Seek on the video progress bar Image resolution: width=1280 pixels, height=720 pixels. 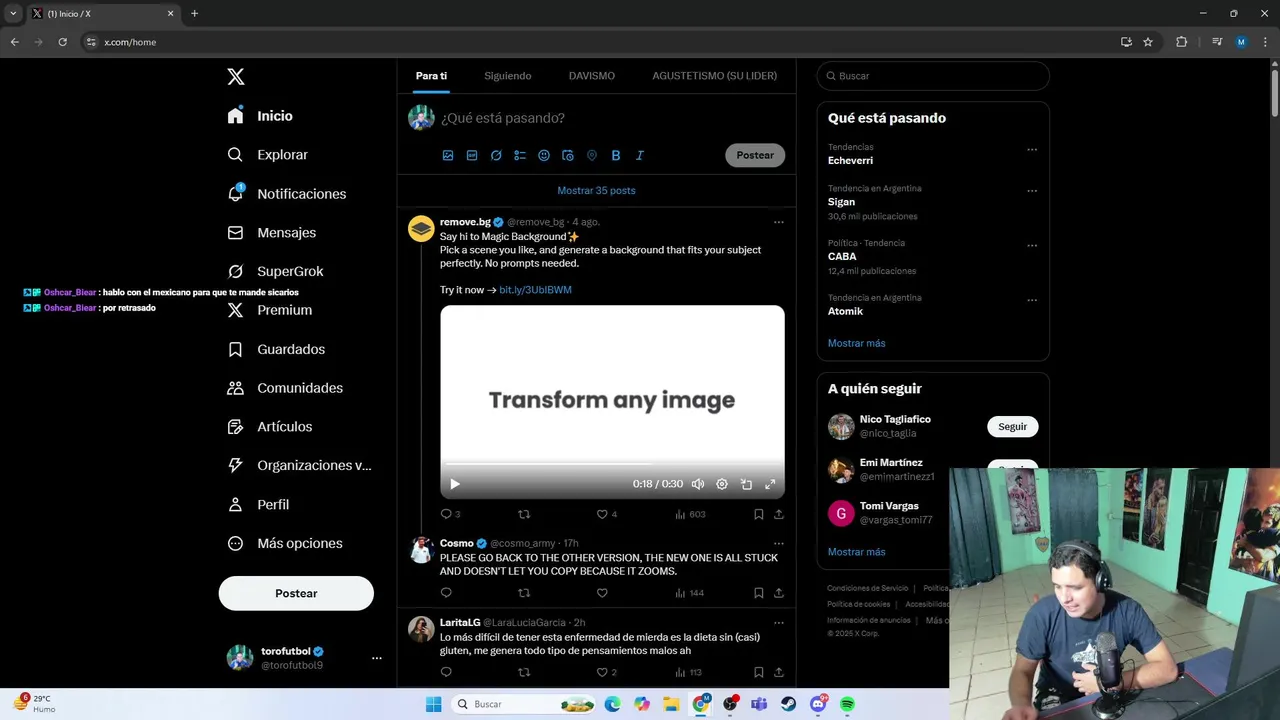(x=612, y=465)
